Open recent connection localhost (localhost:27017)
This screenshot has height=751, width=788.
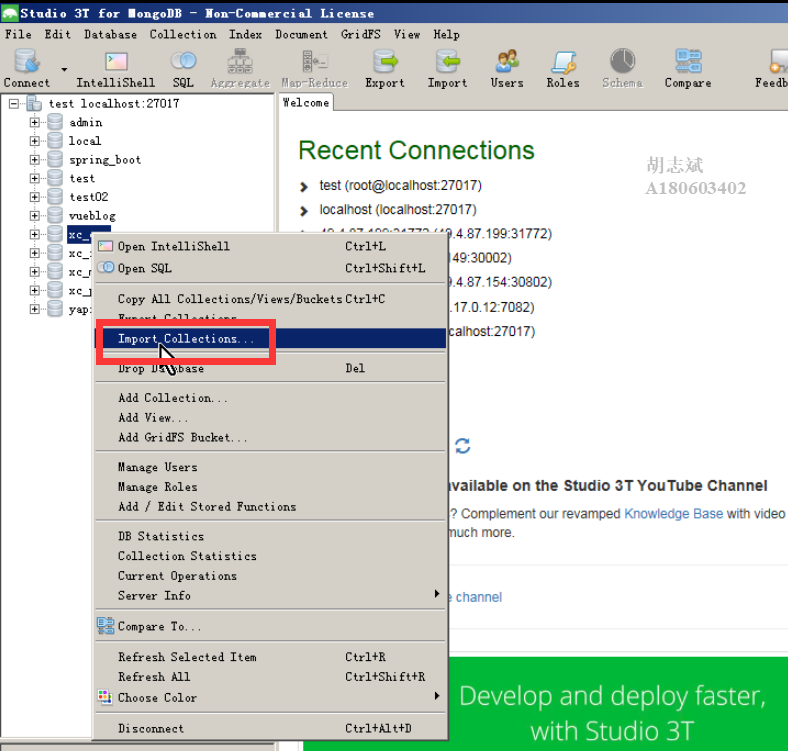[x=398, y=210]
